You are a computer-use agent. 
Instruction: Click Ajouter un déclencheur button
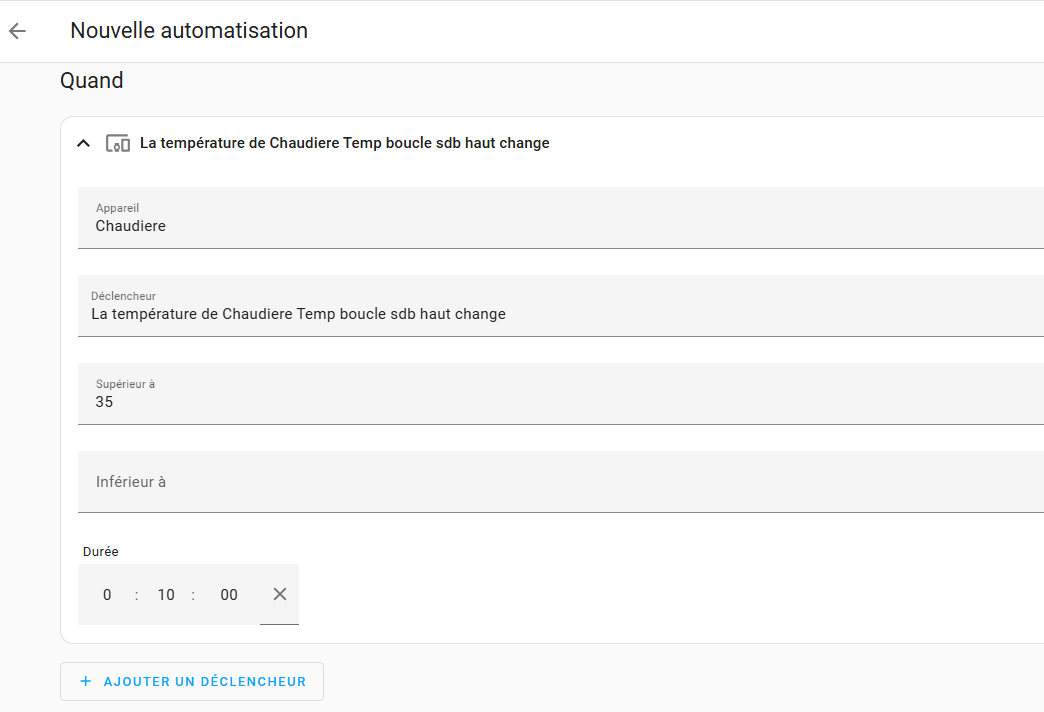[x=192, y=681]
